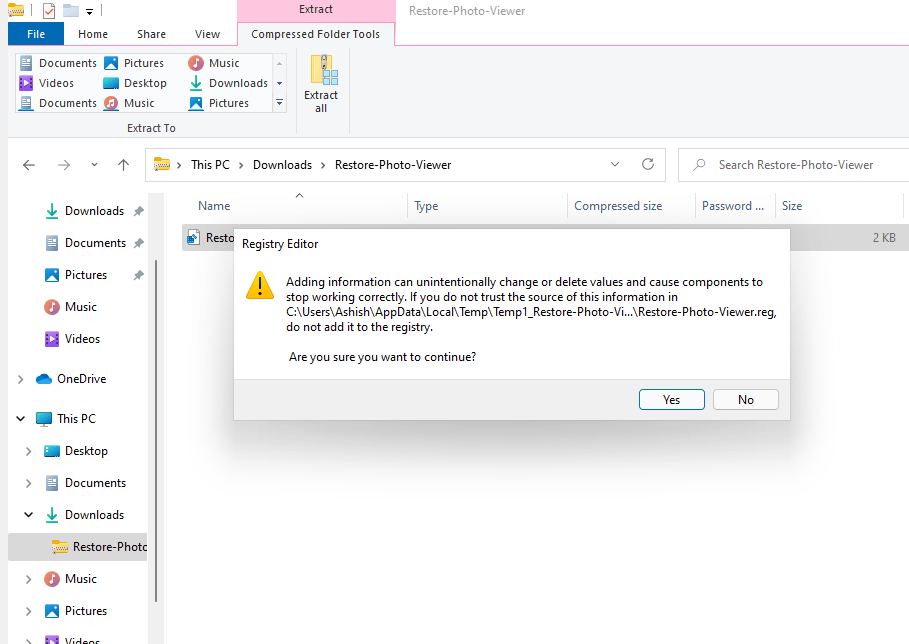Viewport: 909px width, 644px height.
Task: Sort by the Password column
Action: [733, 206]
